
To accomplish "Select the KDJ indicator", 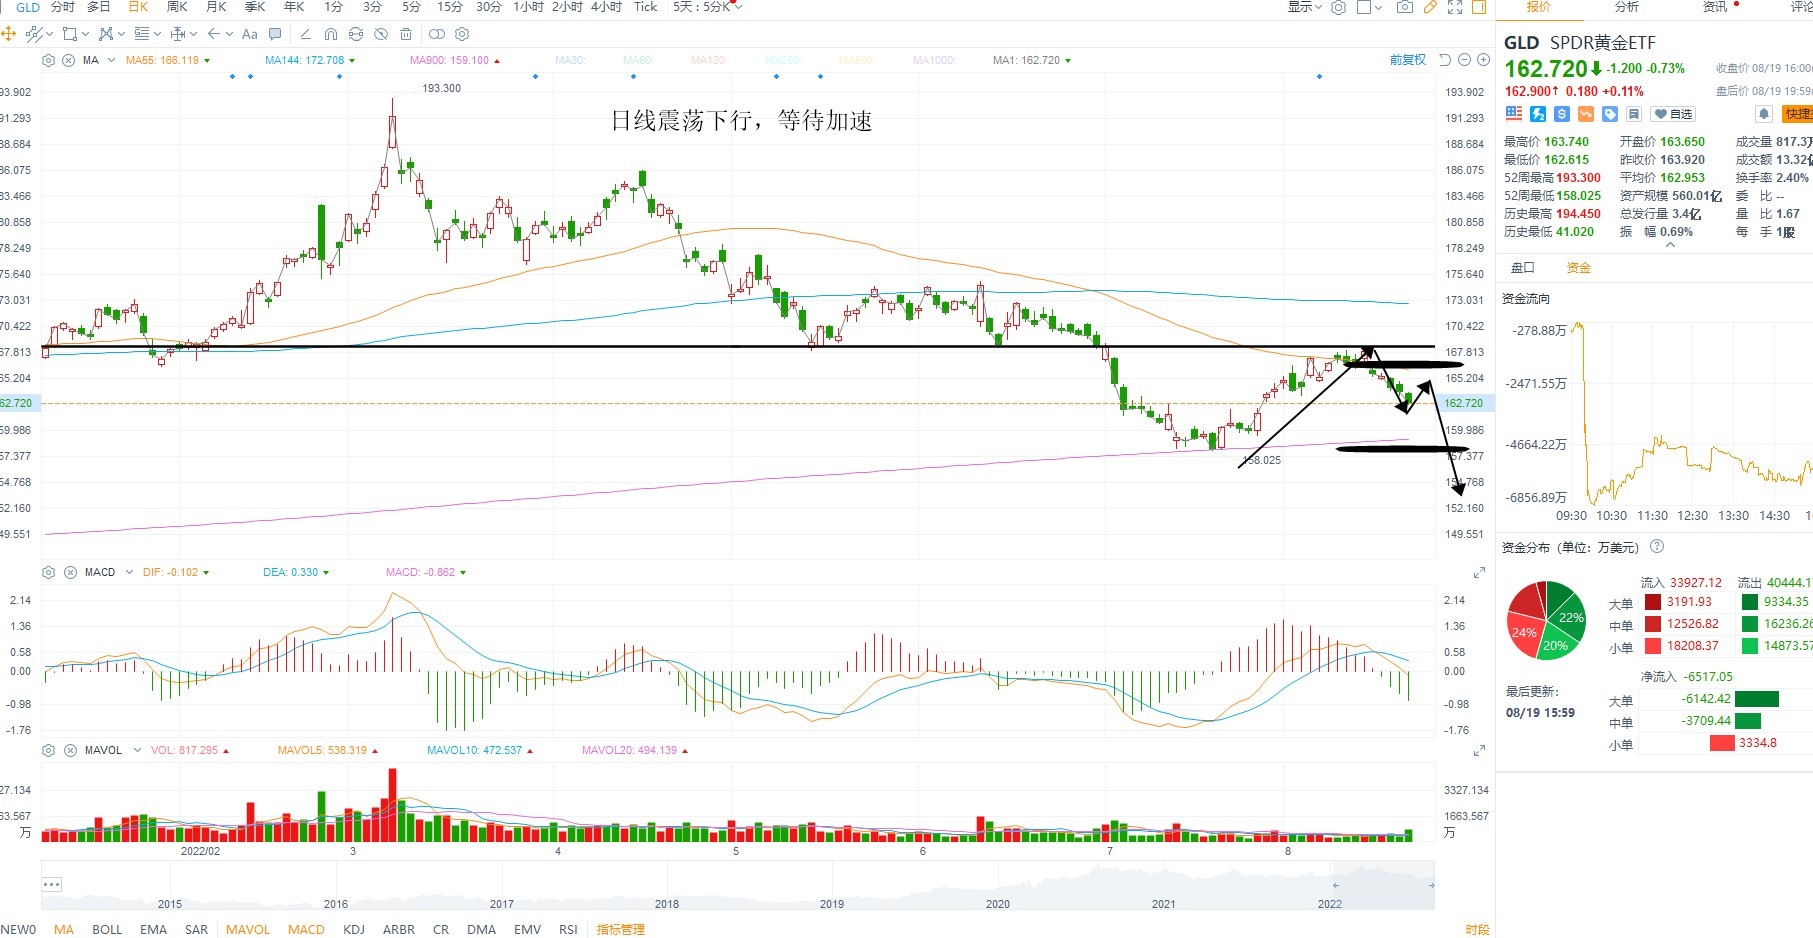I will [x=354, y=930].
